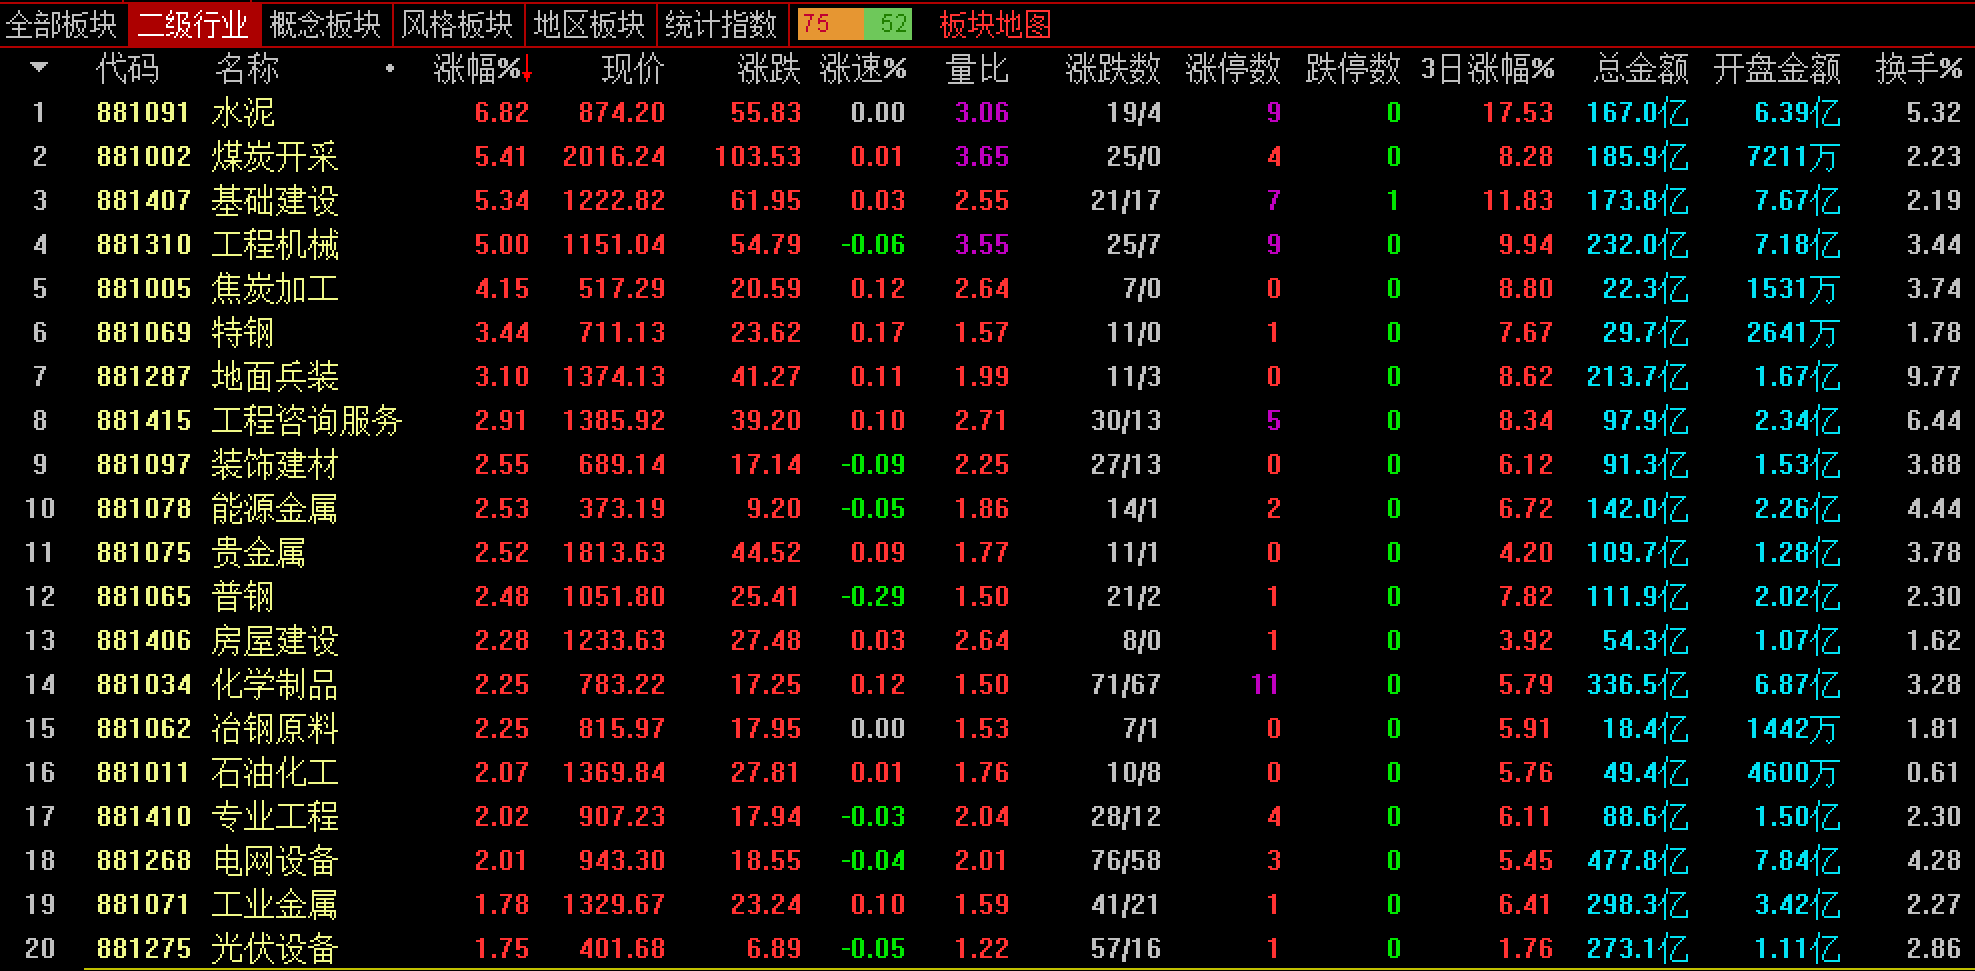Select the 光伏设备 sector

[x=275, y=949]
